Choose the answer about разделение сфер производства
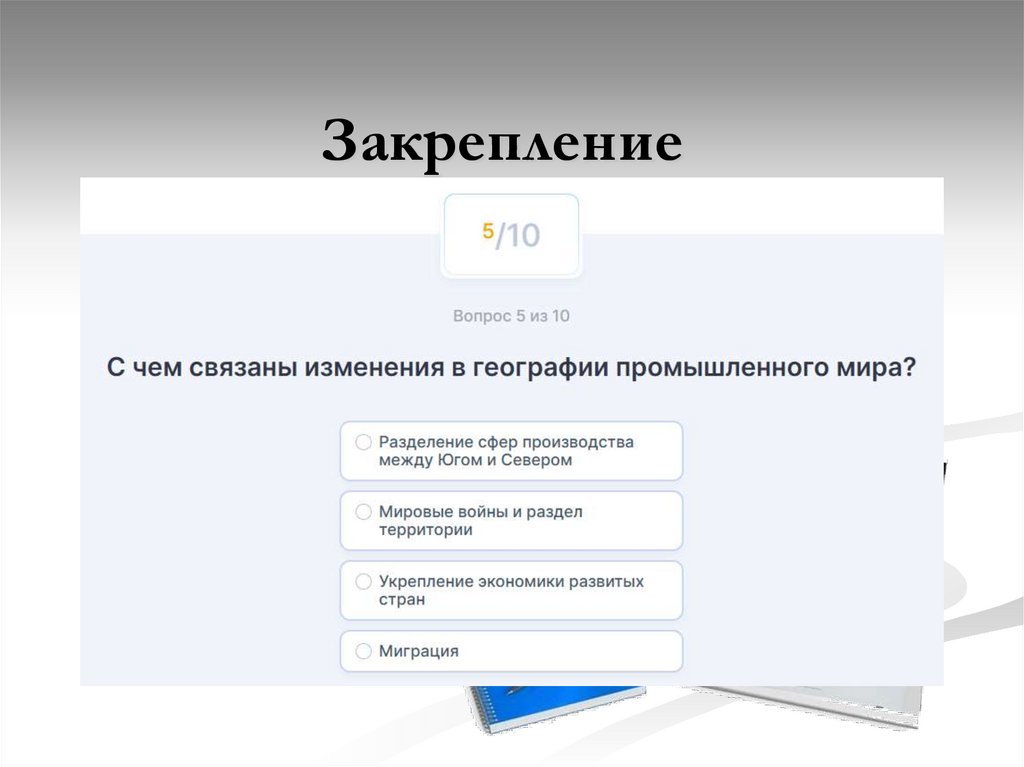 coord(510,451)
